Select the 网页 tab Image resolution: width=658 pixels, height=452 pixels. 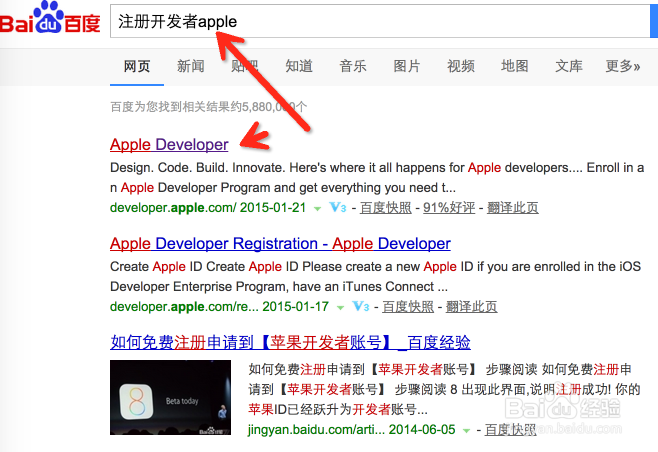click(x=137, y=66)
